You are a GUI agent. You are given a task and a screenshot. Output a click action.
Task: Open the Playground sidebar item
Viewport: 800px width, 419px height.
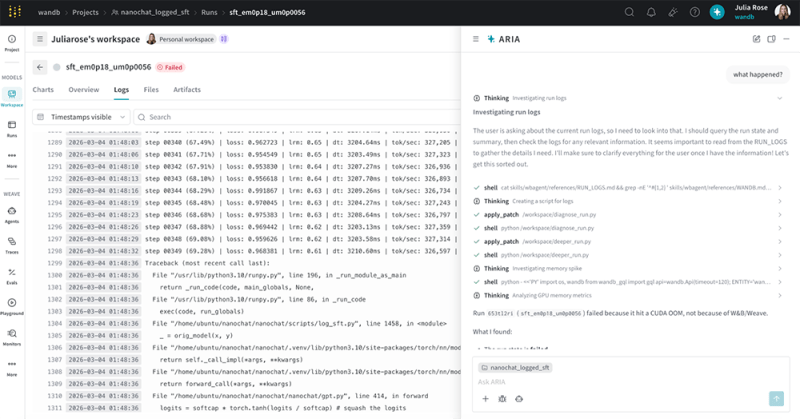pos(12,307)
